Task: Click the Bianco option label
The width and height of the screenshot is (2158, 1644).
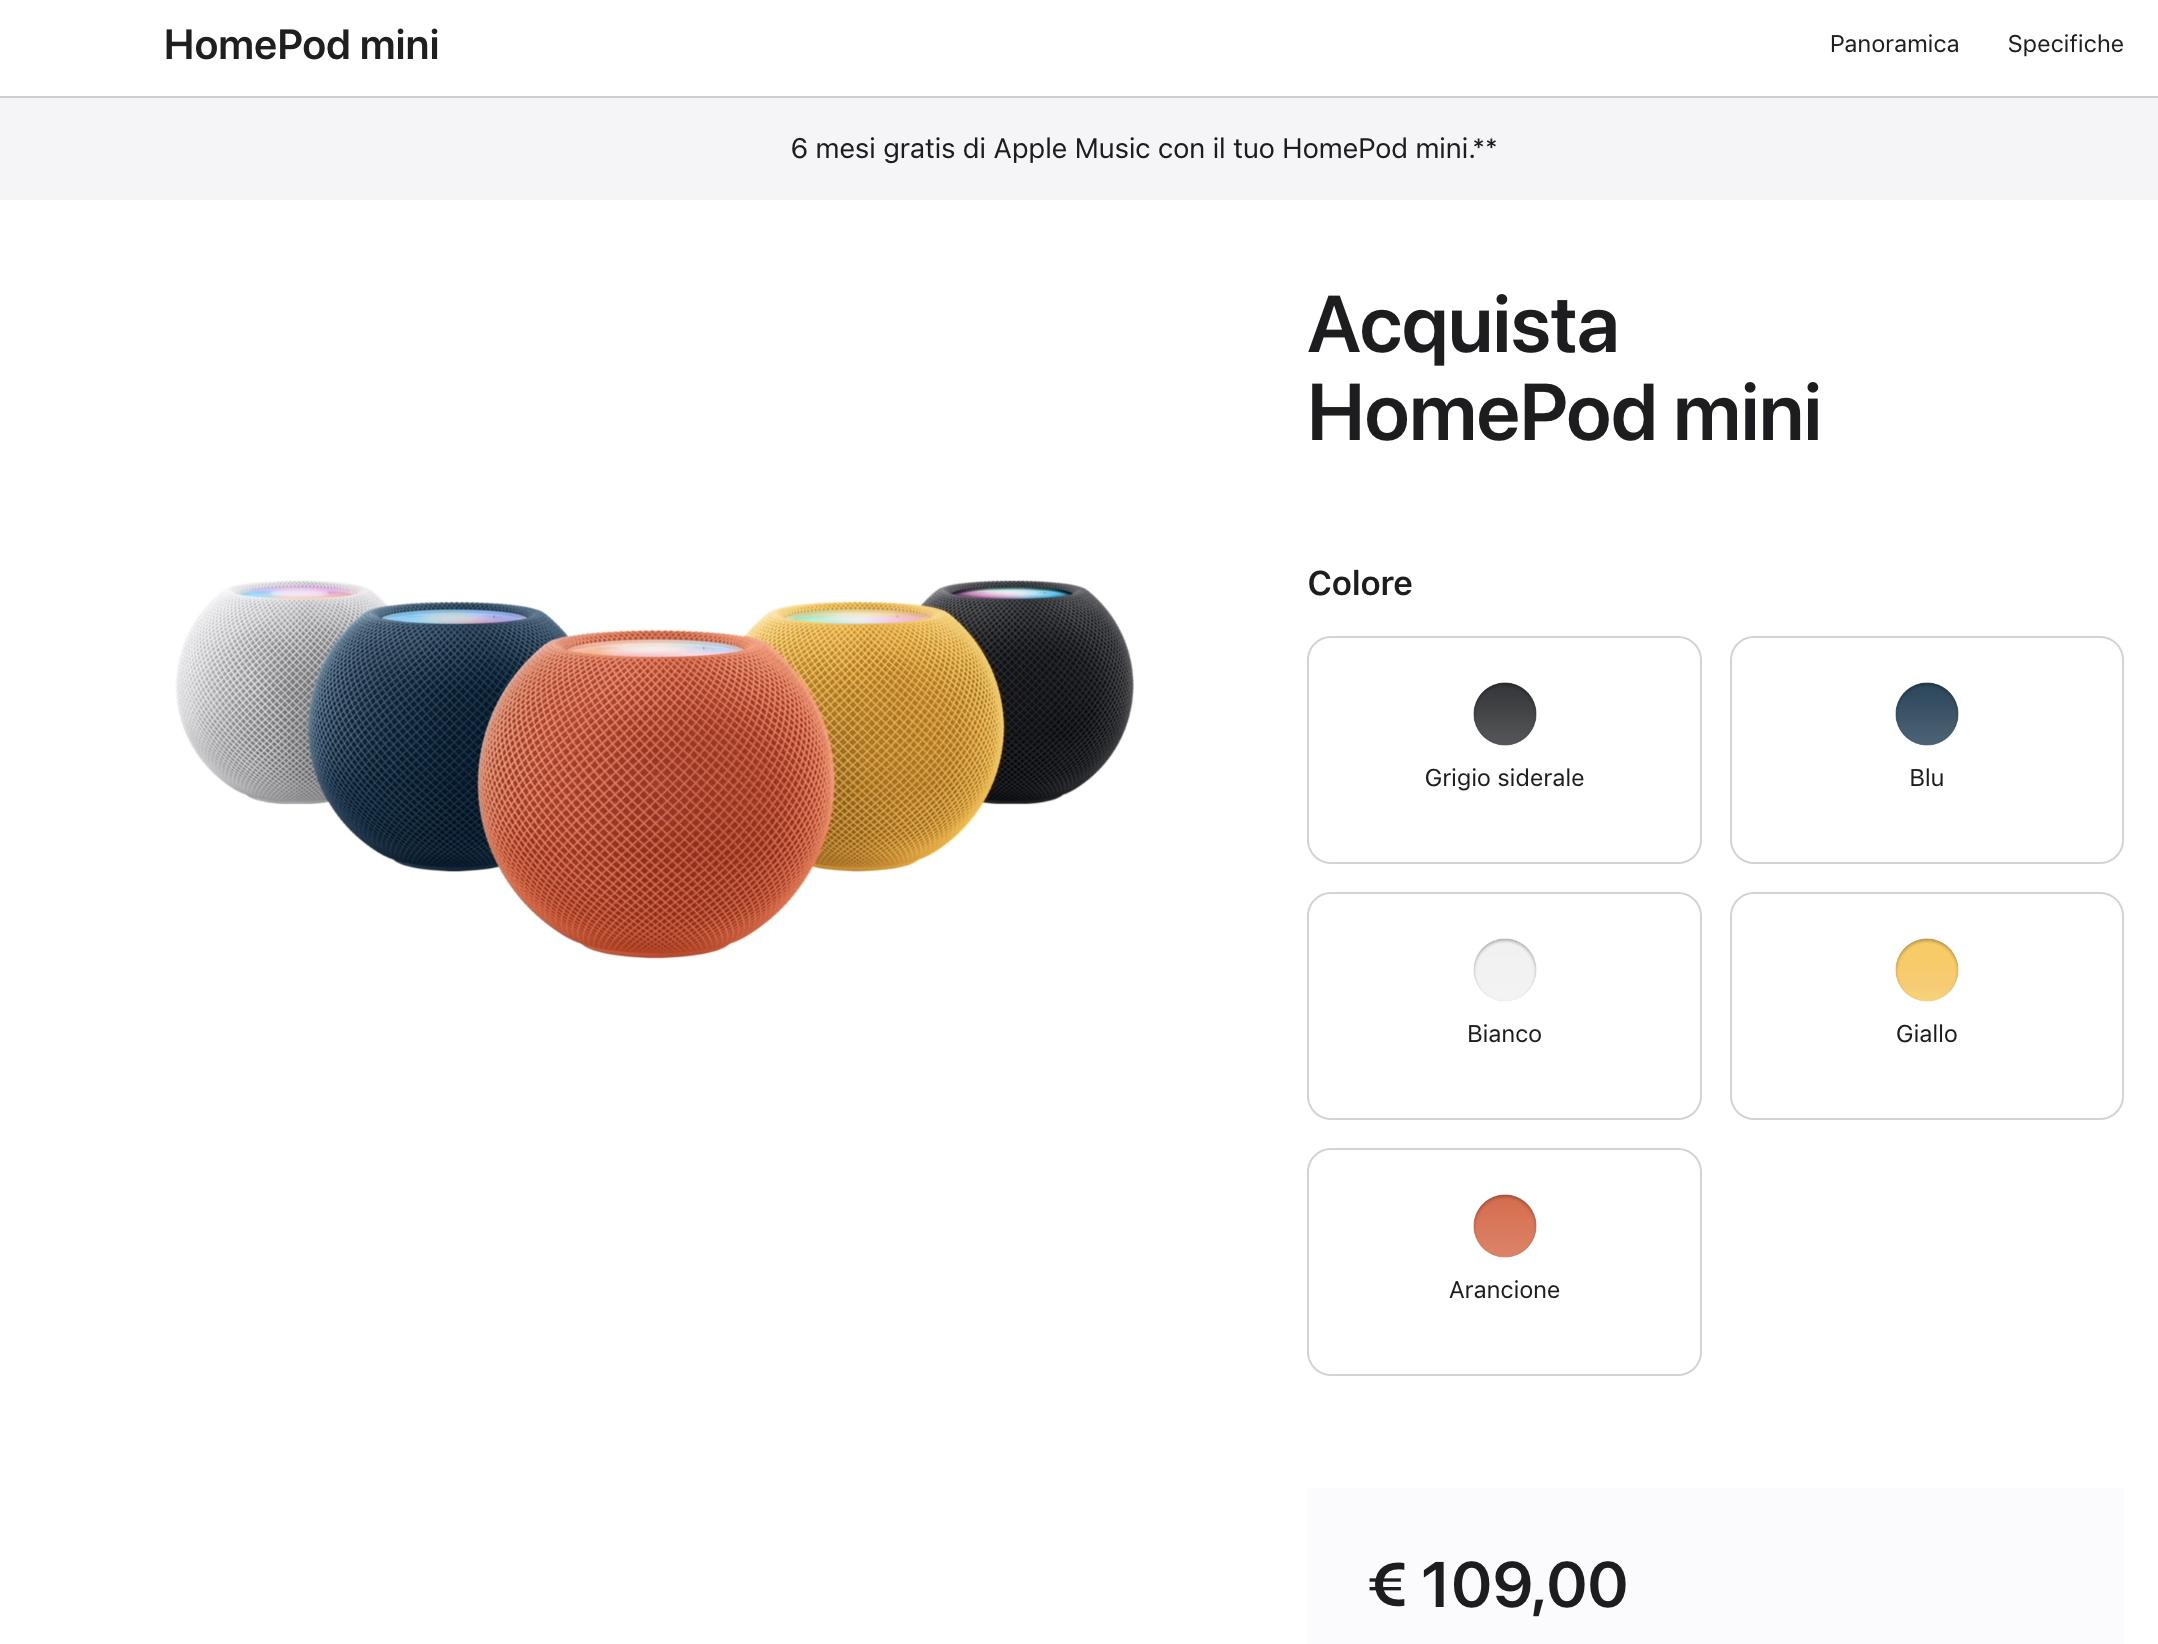Action: pyautogui.click(x=1504, y=1034)
